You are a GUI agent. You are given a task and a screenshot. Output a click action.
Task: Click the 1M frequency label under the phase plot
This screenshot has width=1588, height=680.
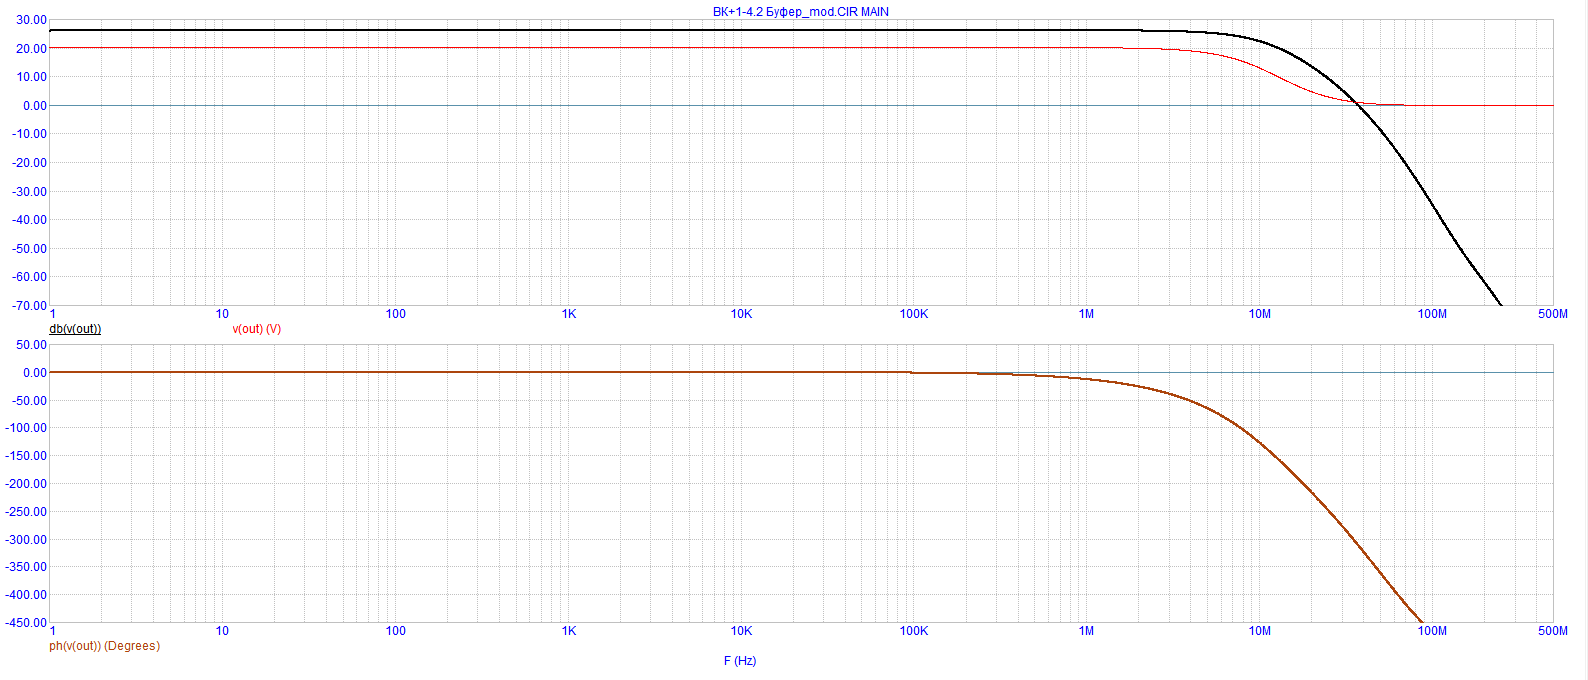1086,631
